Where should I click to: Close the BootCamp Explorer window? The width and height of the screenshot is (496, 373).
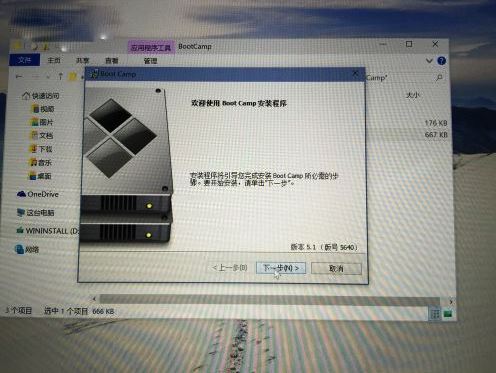coord(435,44)
